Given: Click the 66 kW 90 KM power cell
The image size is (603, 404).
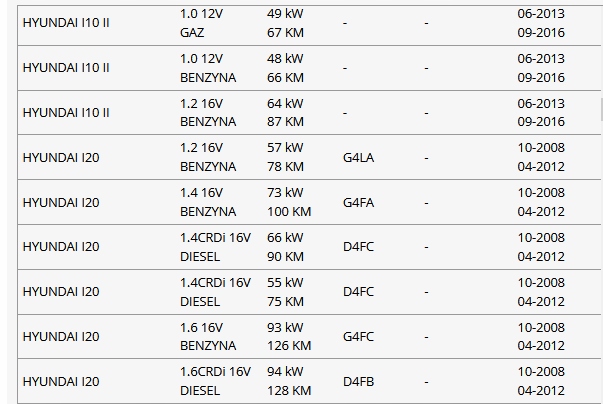Looking at the screenshot, I should 285,247.
